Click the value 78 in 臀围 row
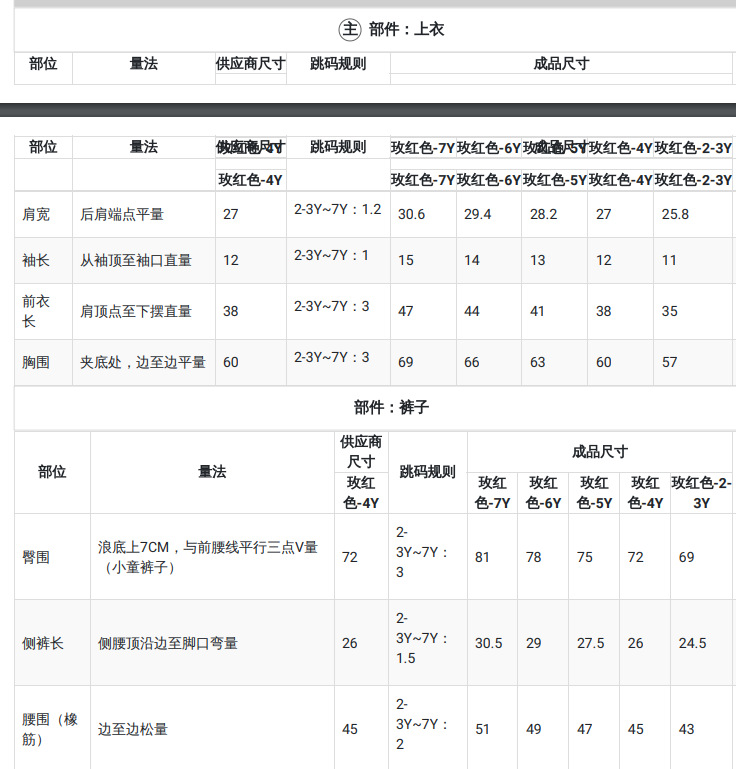The height and width of the screenshot is (769, 736). [533, 557]
